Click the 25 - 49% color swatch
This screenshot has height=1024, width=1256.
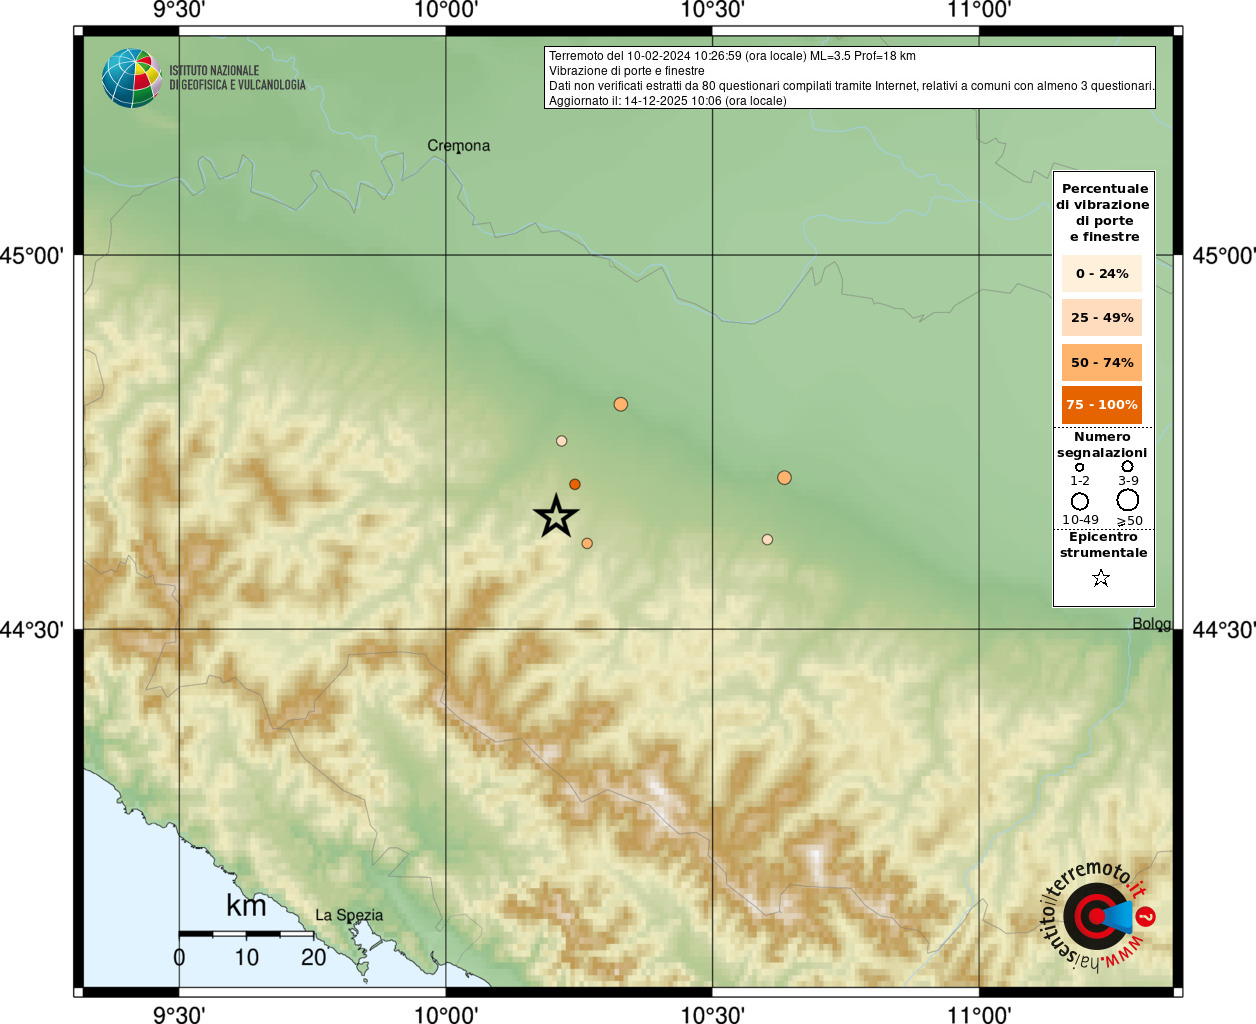(1102, 317)
